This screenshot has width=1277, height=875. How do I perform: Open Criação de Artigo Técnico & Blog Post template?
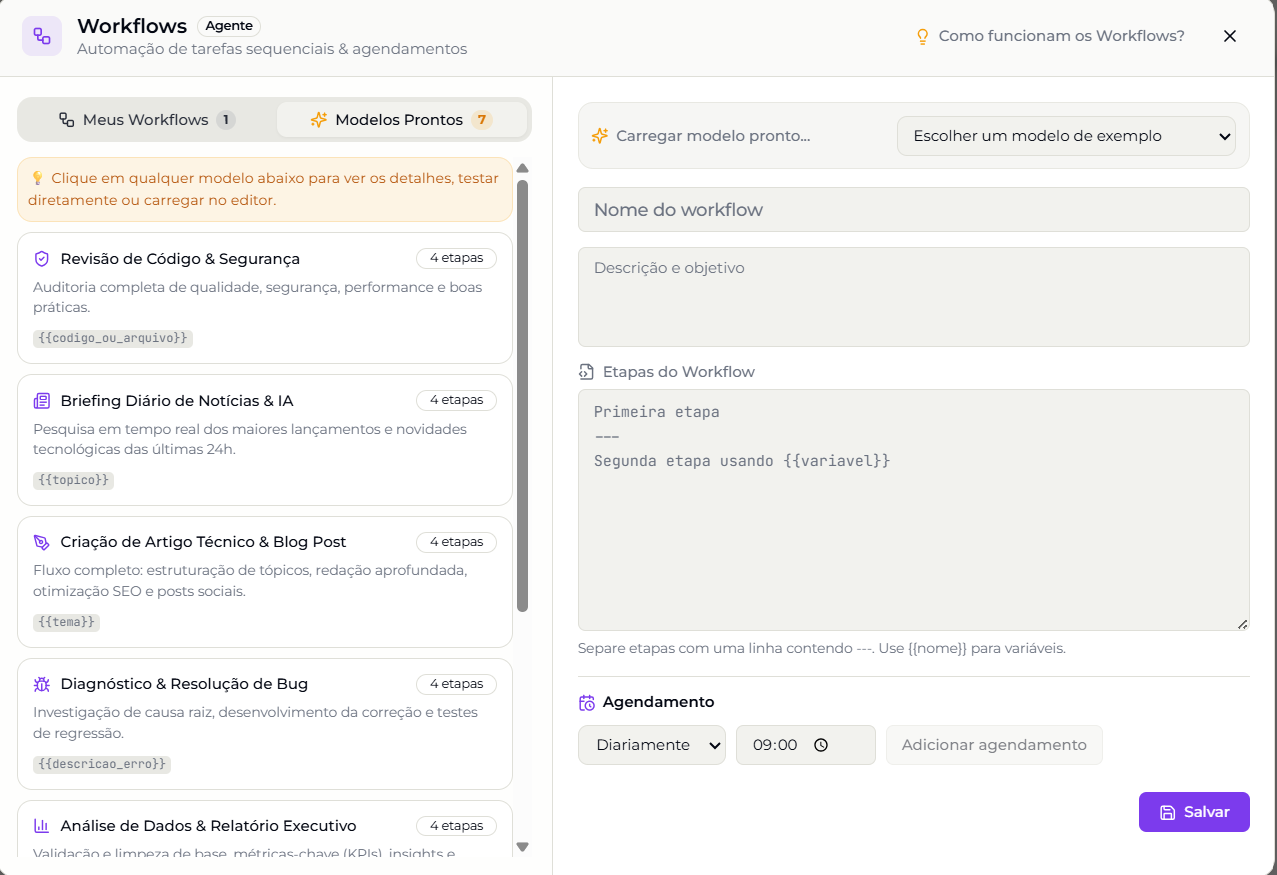[265, 582]
